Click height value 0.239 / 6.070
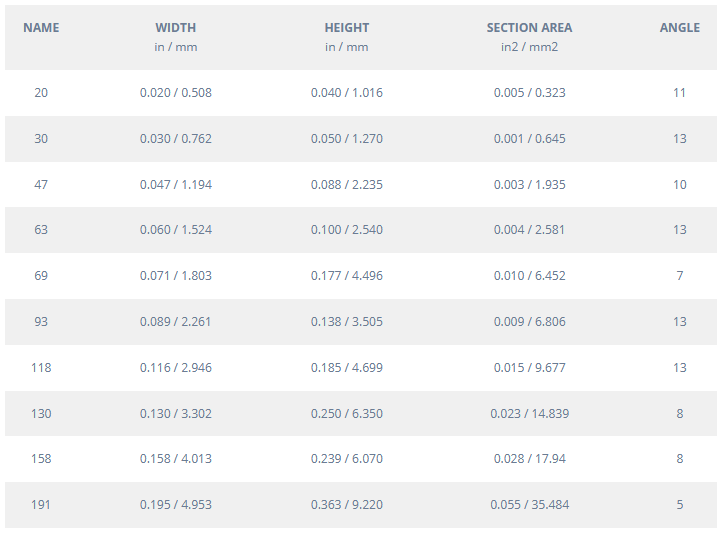717x540 pixels. coord(346,459)
